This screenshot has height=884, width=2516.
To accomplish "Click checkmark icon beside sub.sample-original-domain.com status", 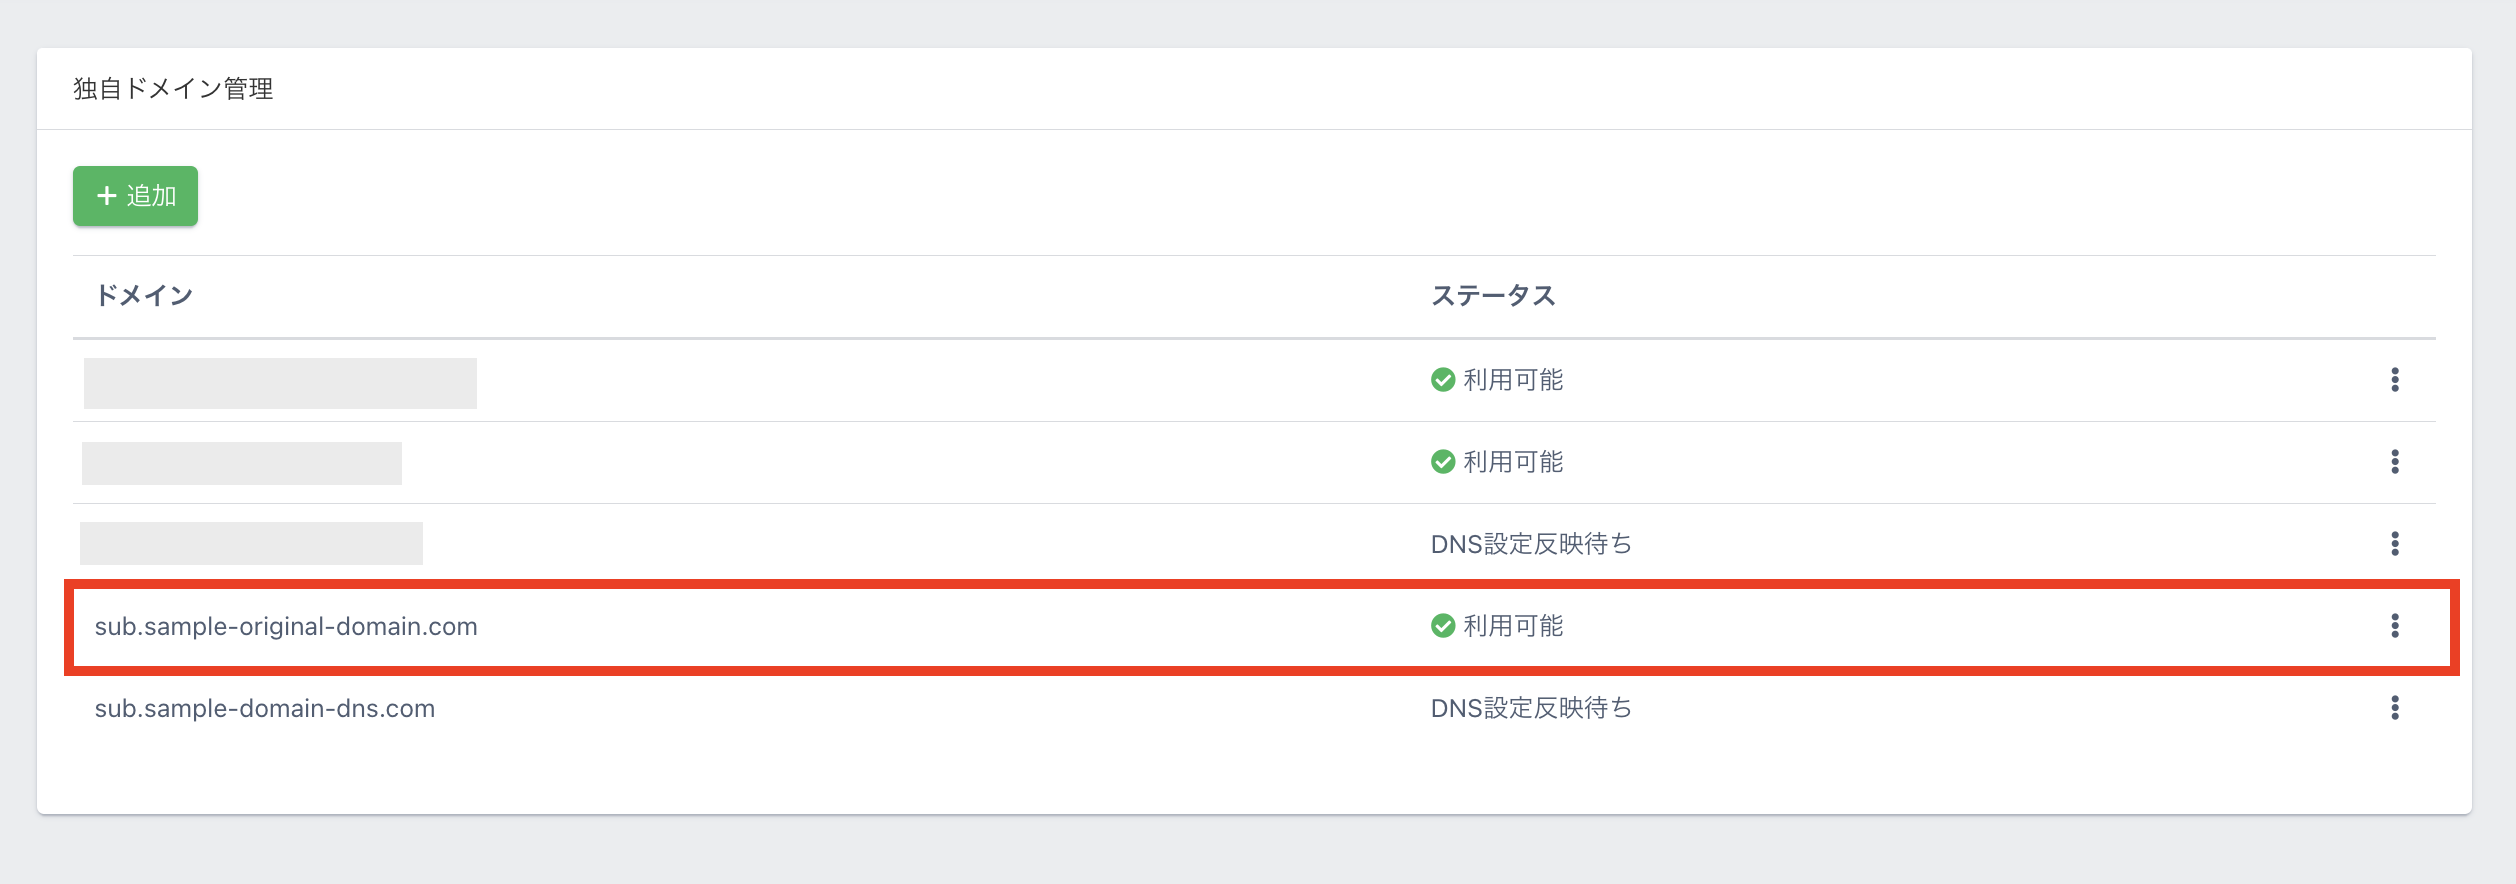I will pos(1442,626).
